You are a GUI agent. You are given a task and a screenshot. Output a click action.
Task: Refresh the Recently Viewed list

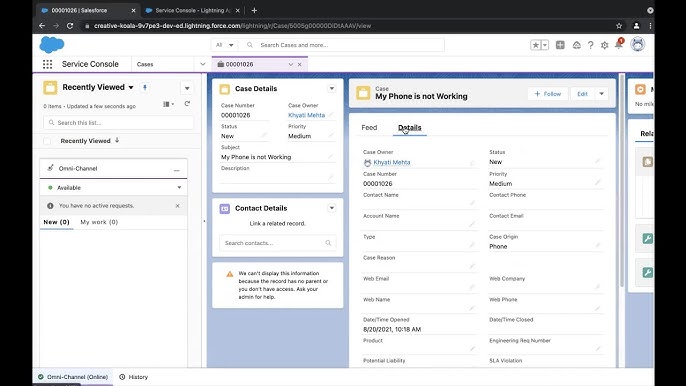pyautogui.click(x=187, y=104)
